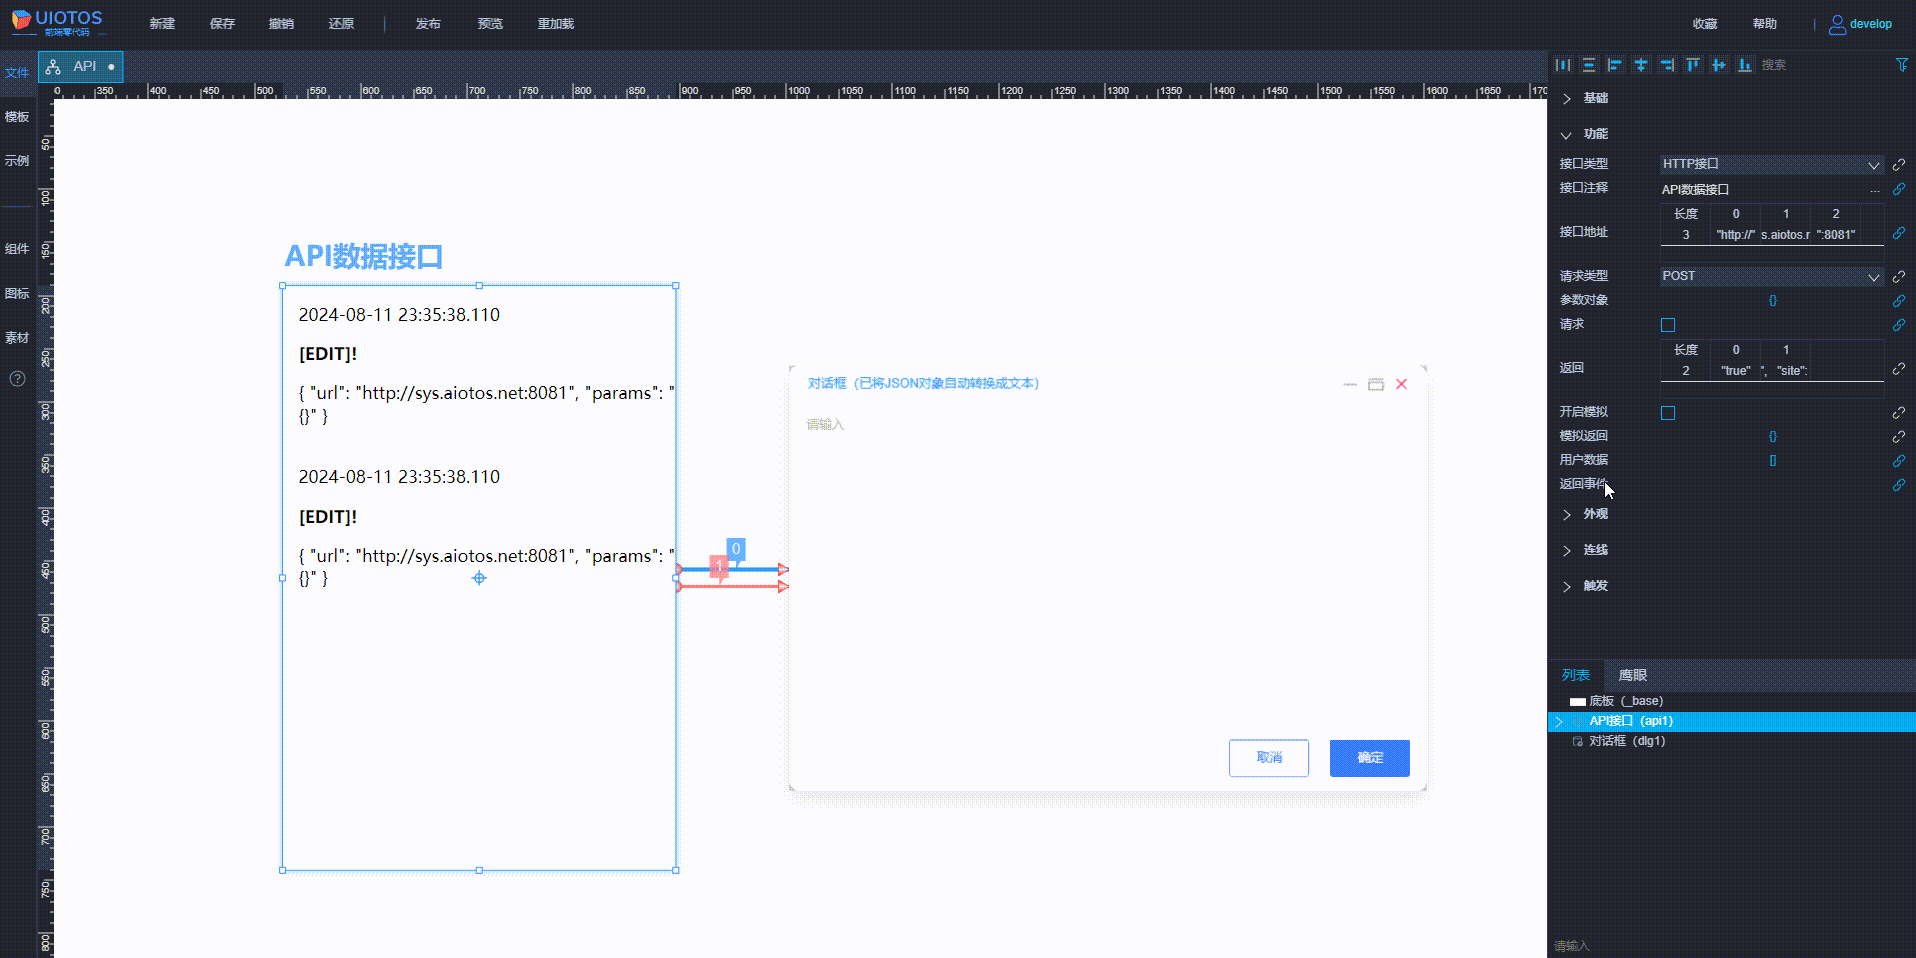Open the 素材 sidebar panel
This screenshot has height=958, width=1916.
click(17, 338)
